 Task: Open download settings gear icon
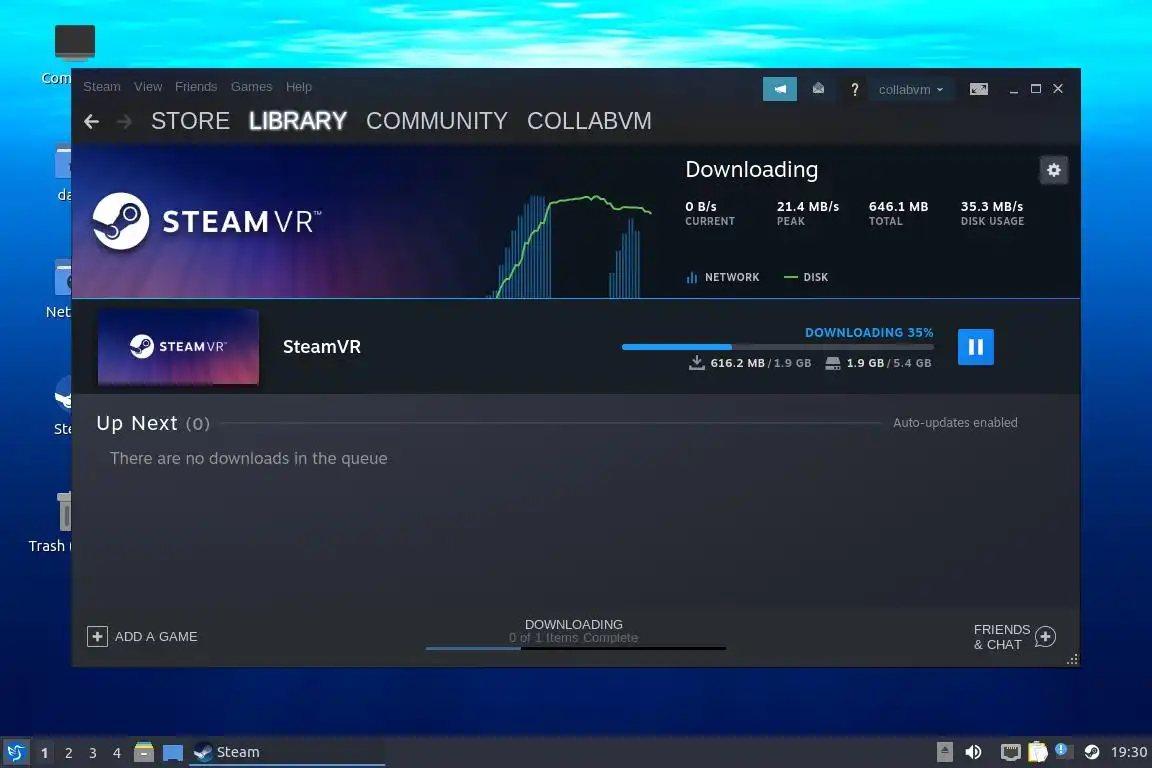coord(1054,170)
